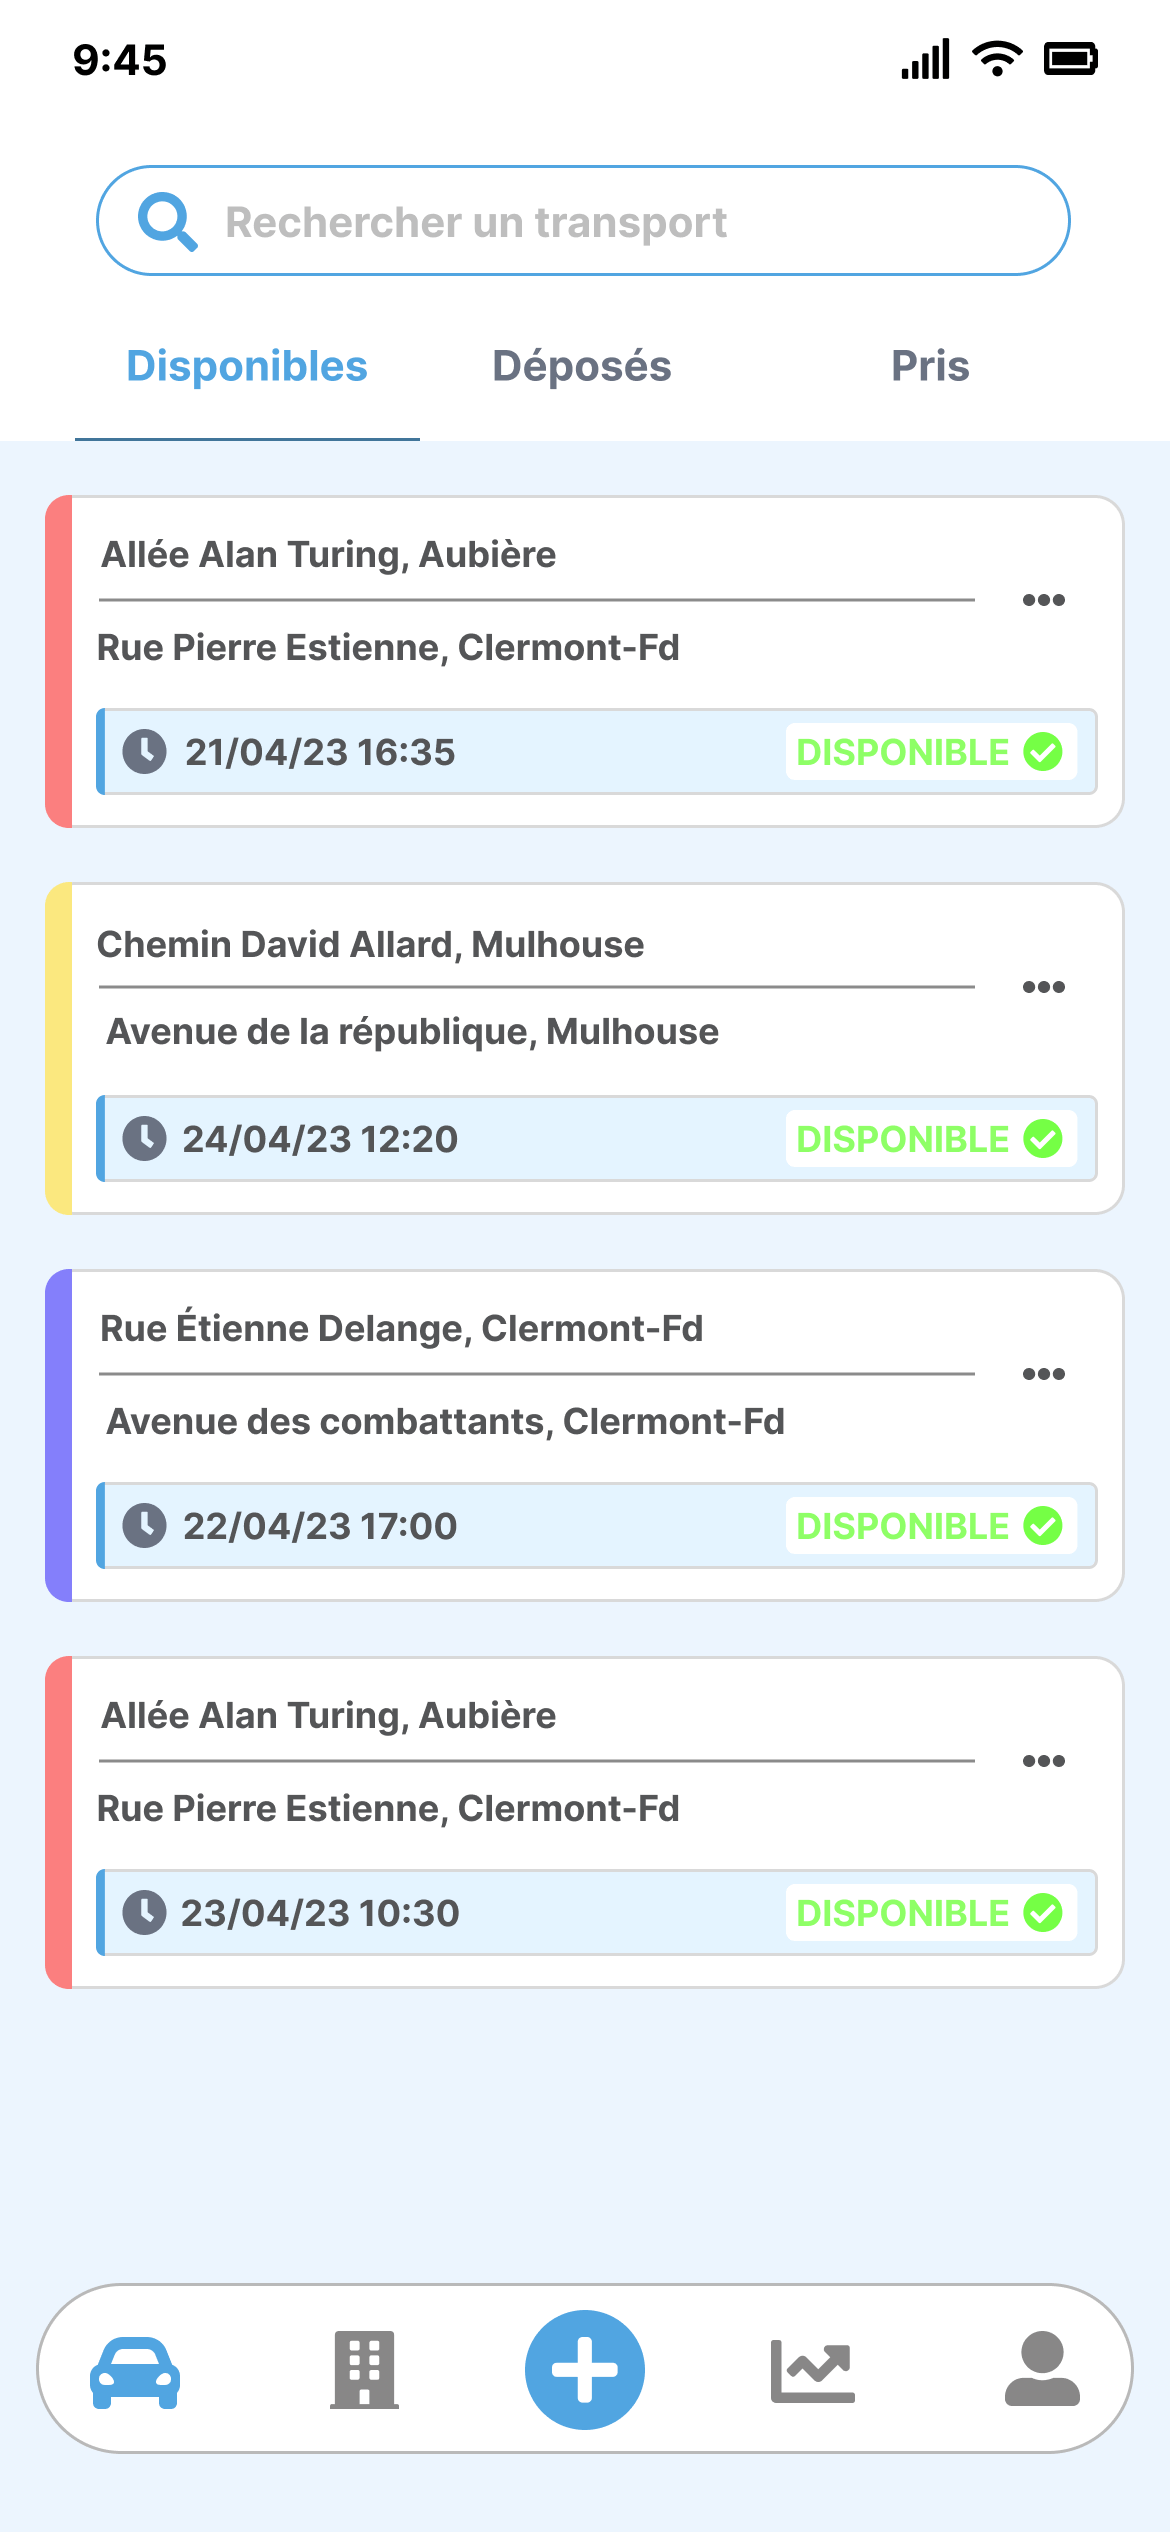Select the Avenue des combattants, Clermont-Fd address
Viewport: 1170px width, 2532px height.
point(446,1422)
